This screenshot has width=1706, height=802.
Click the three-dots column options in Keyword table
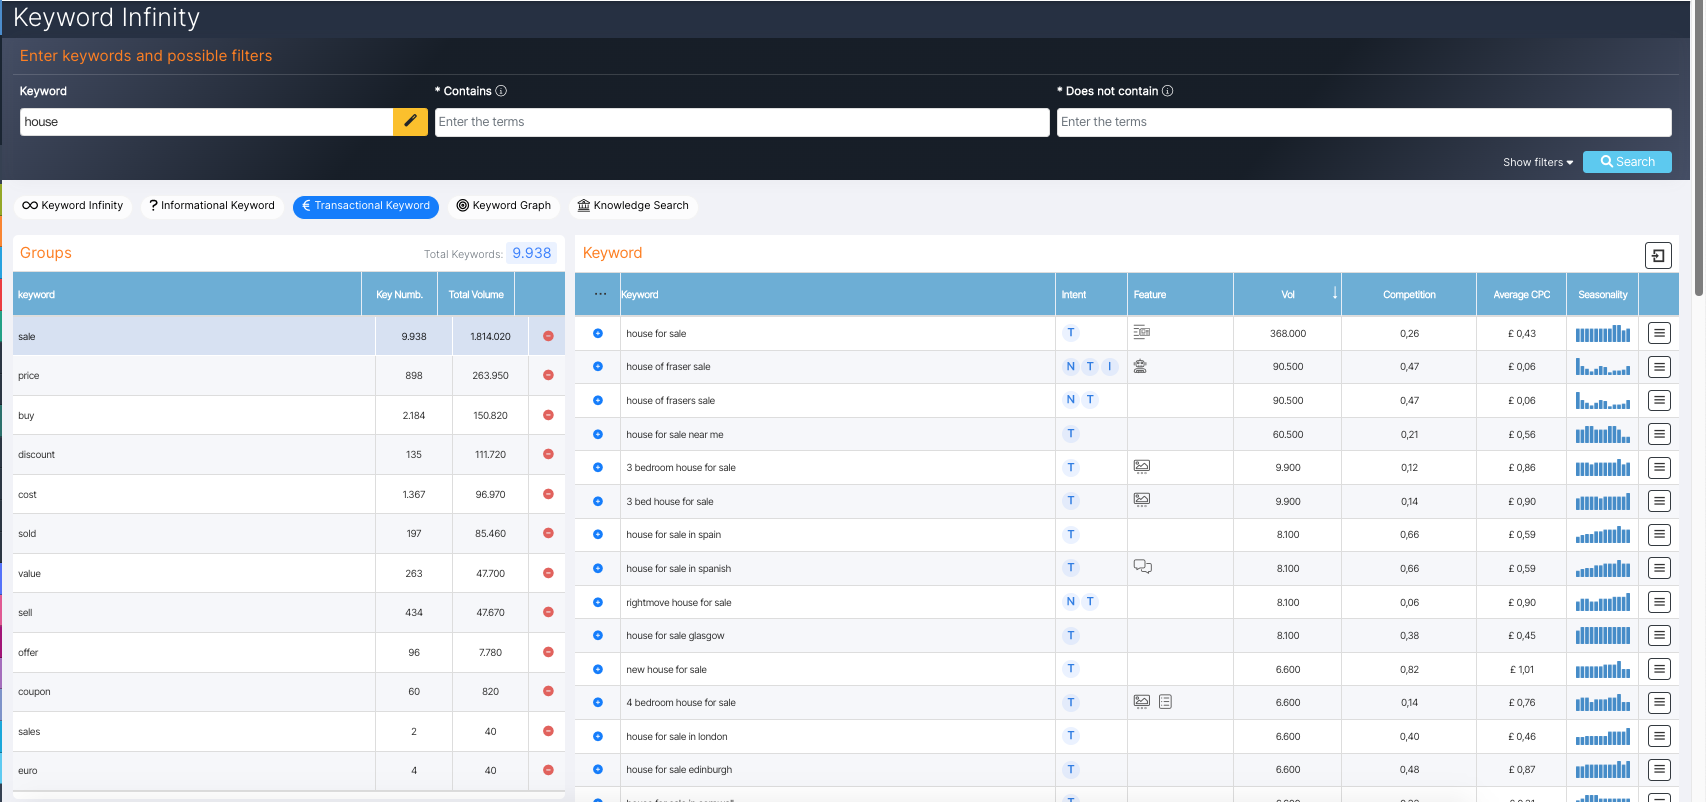pos(600,294)
